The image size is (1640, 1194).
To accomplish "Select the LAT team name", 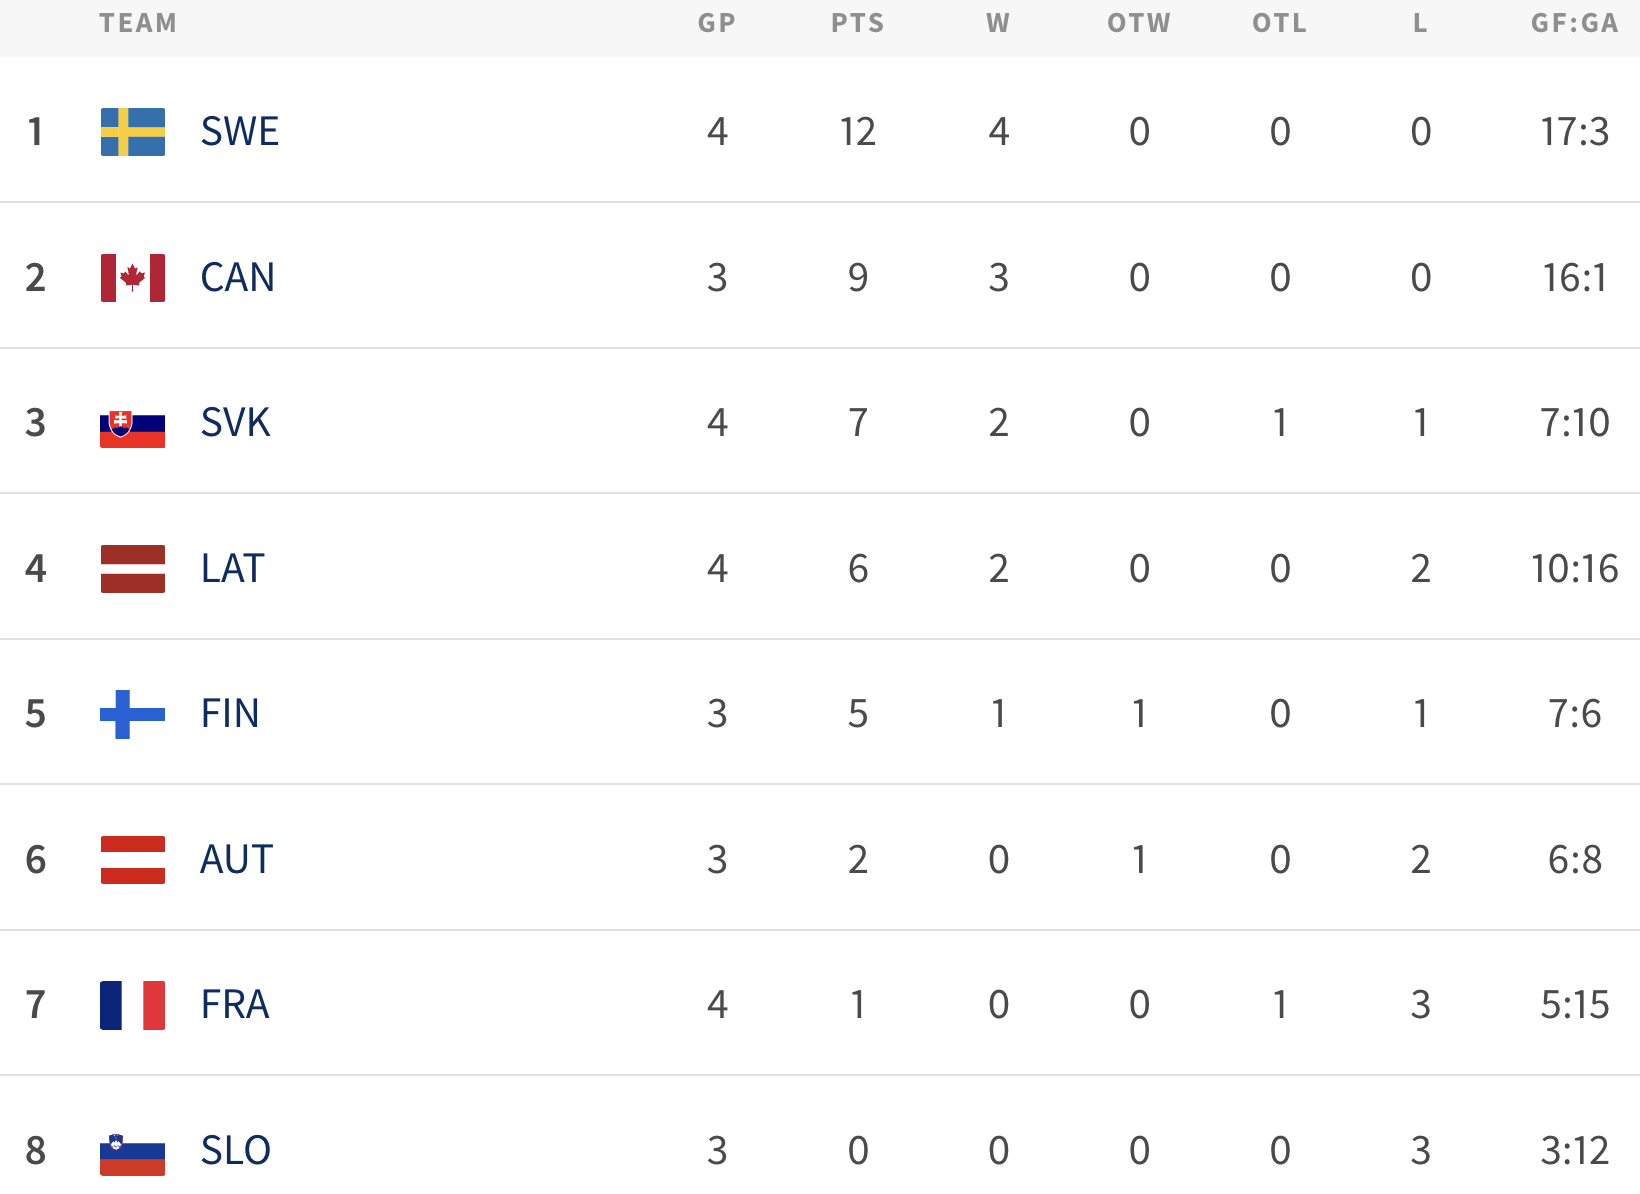I will click(x=232, y=569).
